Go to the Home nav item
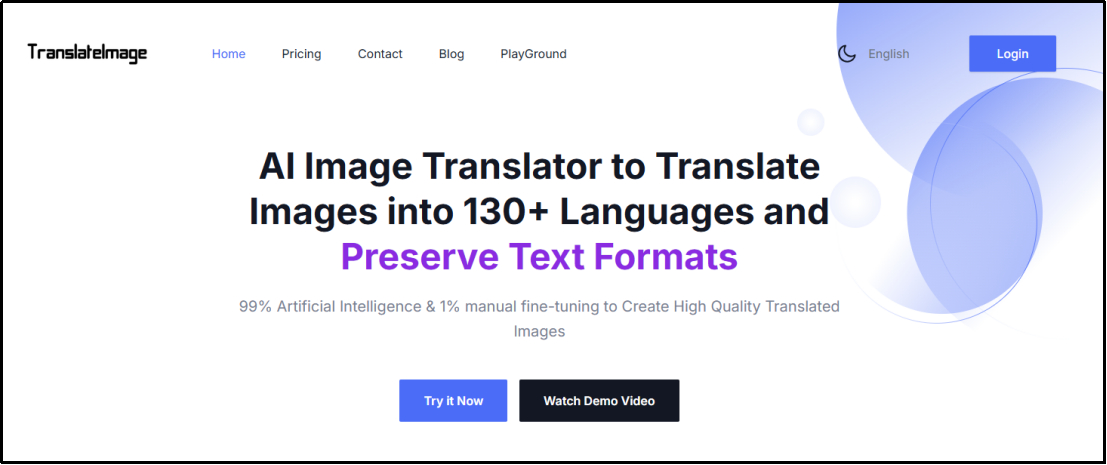Viewport: 1107px width, 465px height. (x=228, y=54)
